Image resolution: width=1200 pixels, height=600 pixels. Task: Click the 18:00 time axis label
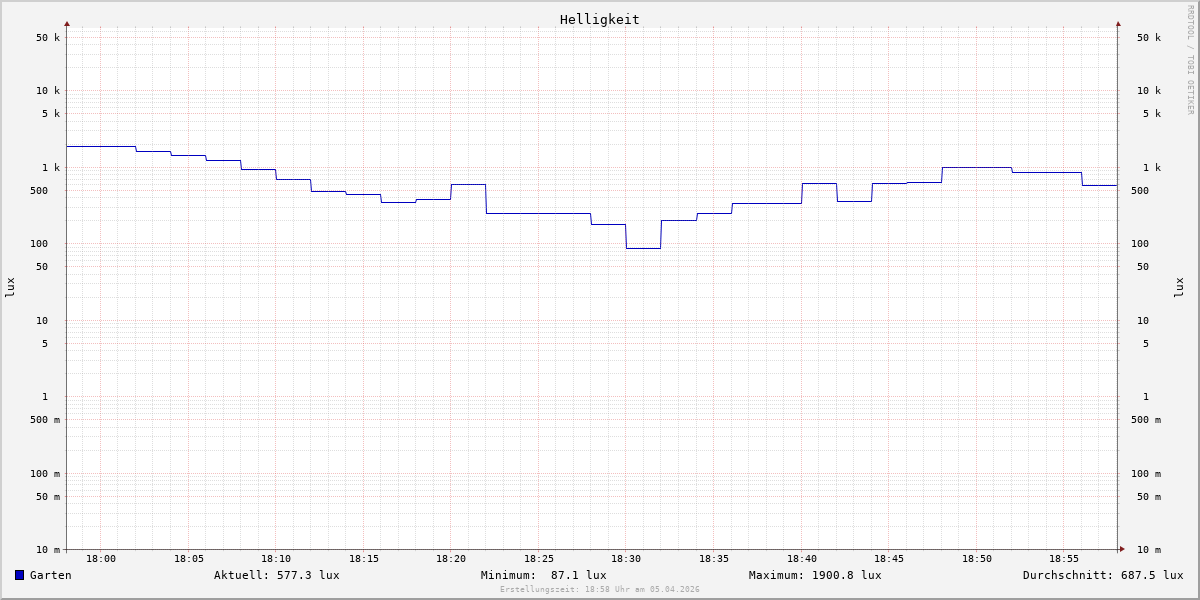pyautogui.click(x=101, y=559)
